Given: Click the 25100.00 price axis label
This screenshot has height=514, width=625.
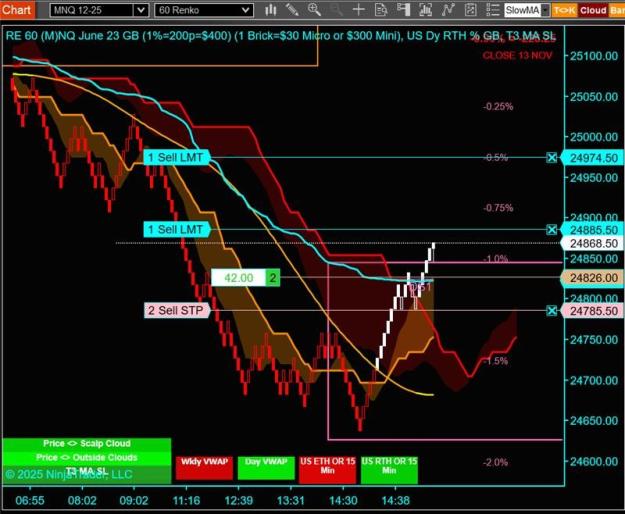Looking at the screenshot, I should 594,56.
